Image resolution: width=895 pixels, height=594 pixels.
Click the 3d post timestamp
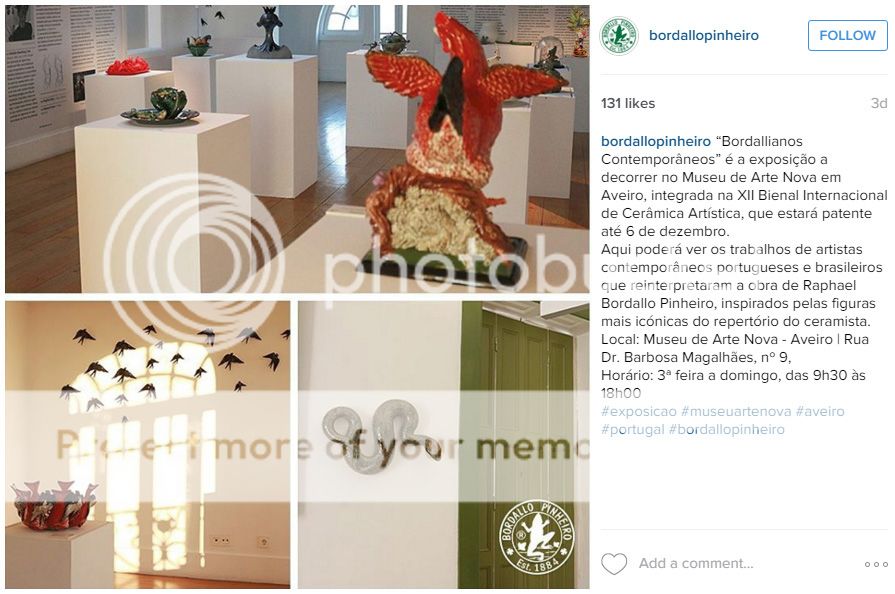pyautogui.click(x=879, y=103)
